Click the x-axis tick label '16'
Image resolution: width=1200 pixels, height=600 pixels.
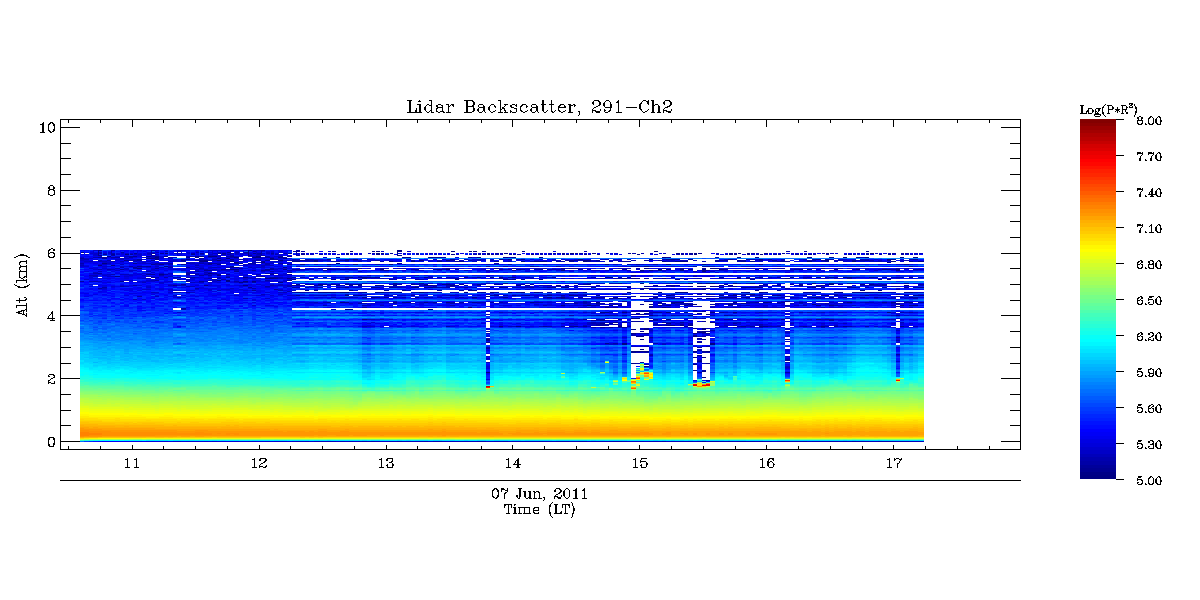766,464
